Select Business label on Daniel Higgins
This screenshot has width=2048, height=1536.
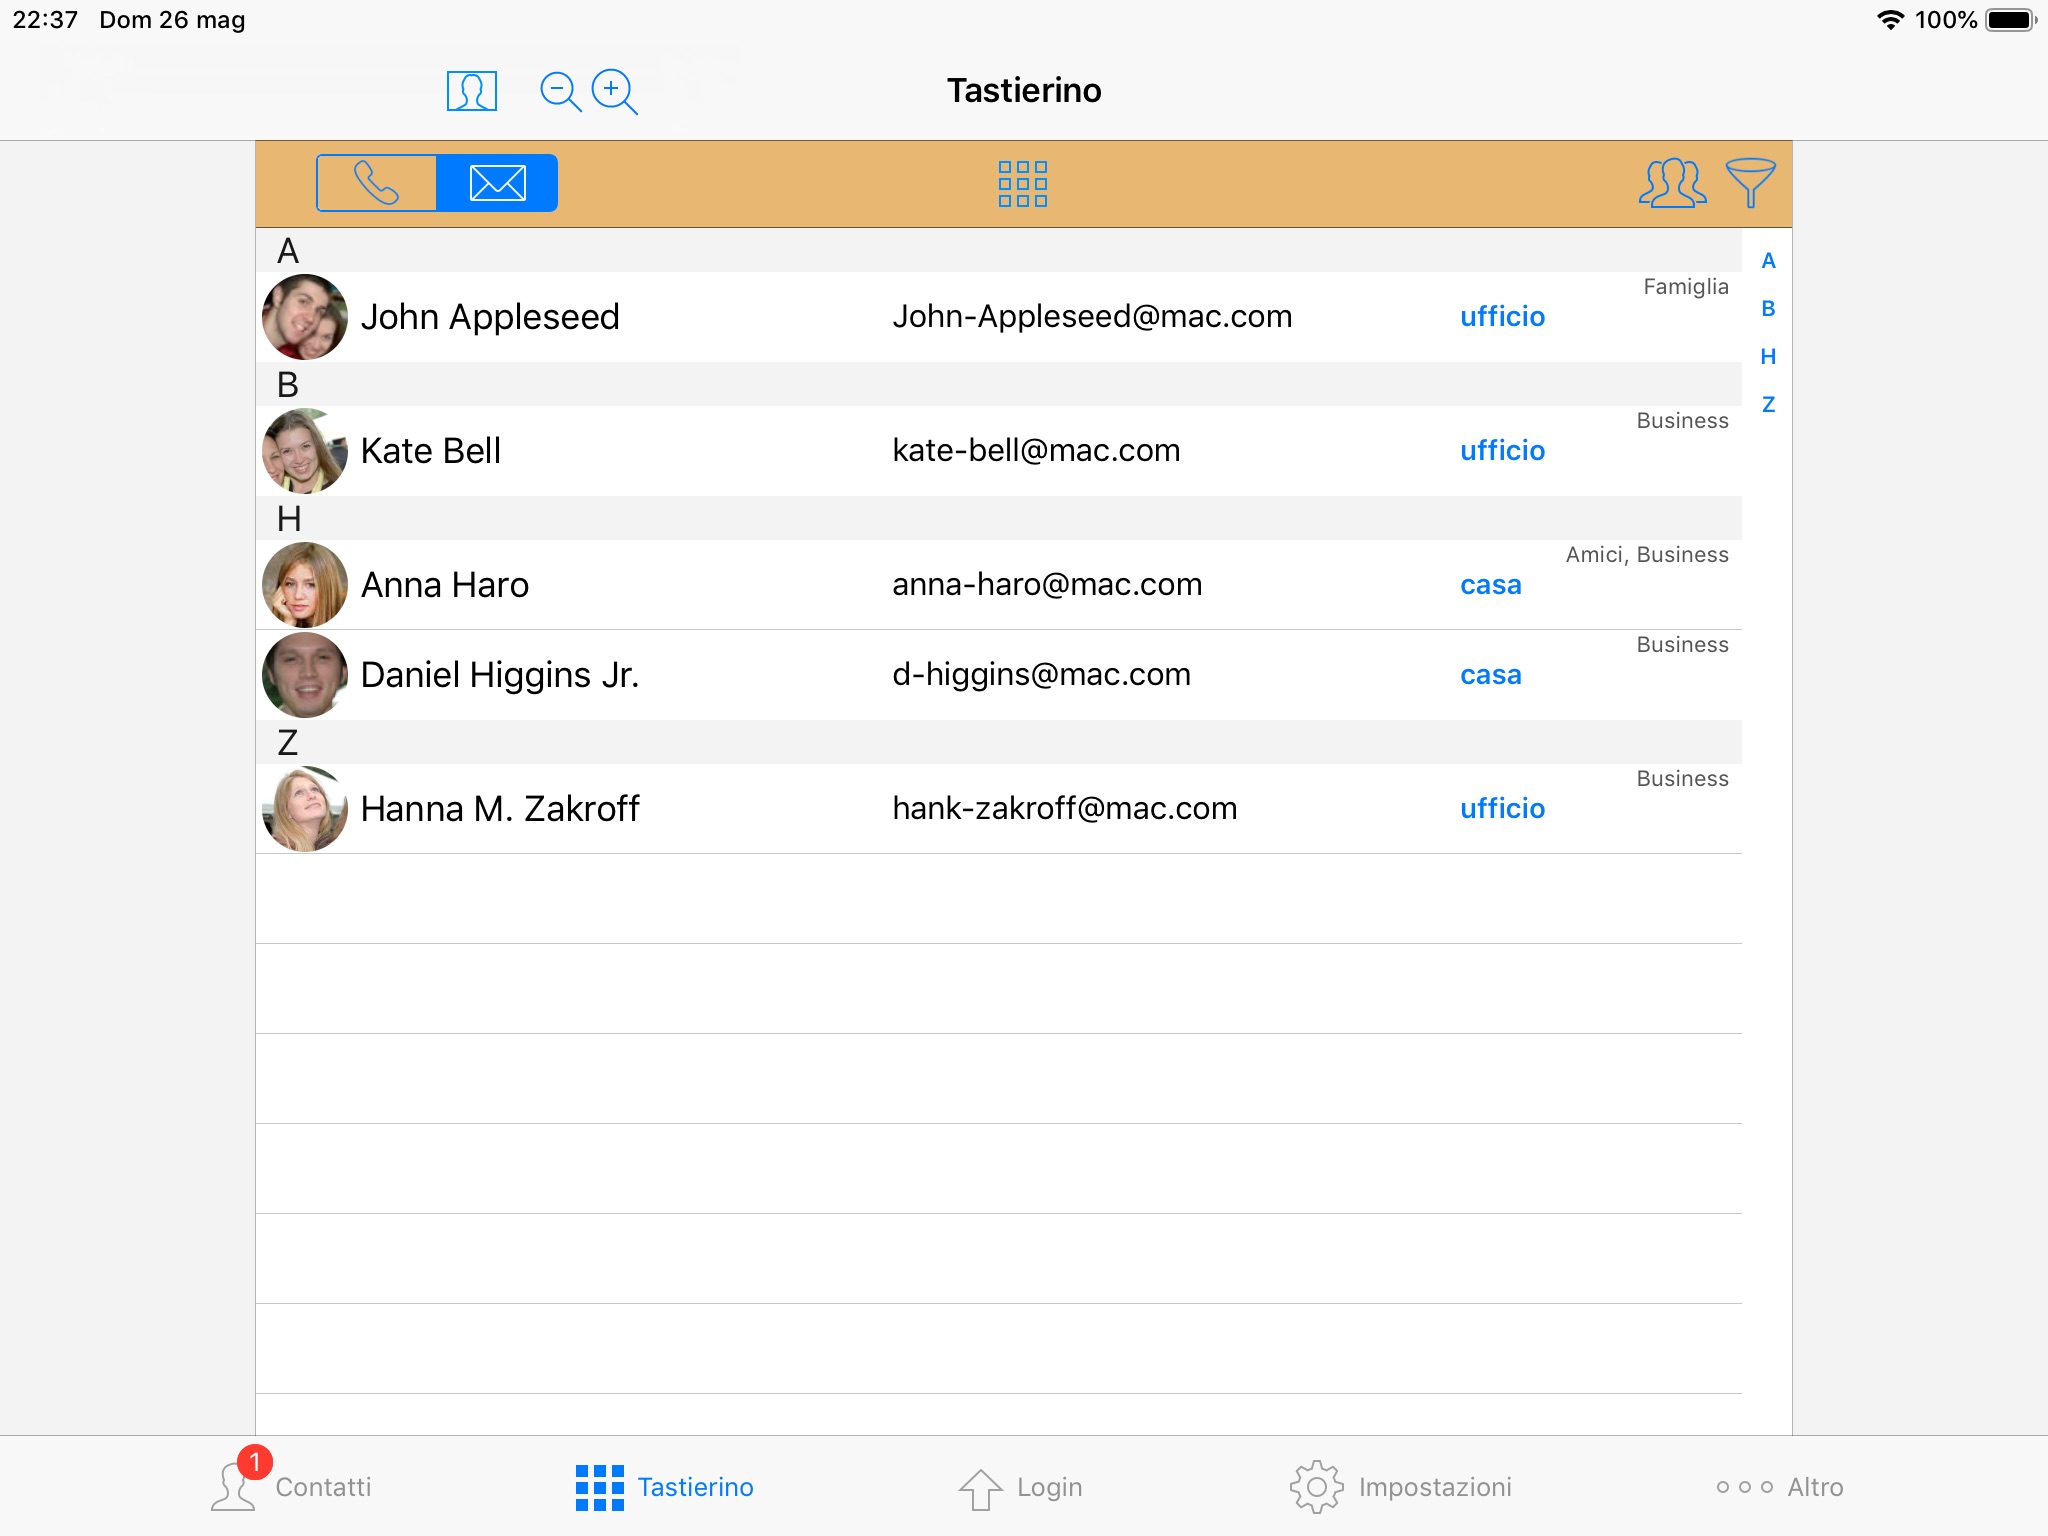point(1682,644)
